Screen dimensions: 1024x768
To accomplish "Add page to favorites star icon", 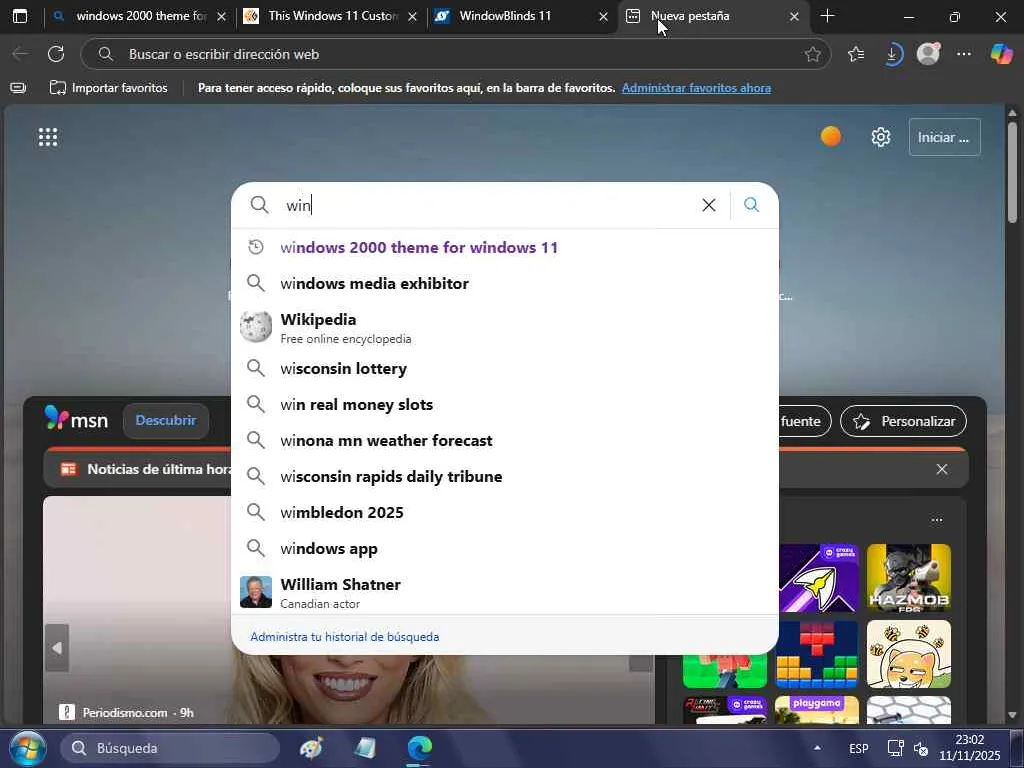I will pos(812,54).
